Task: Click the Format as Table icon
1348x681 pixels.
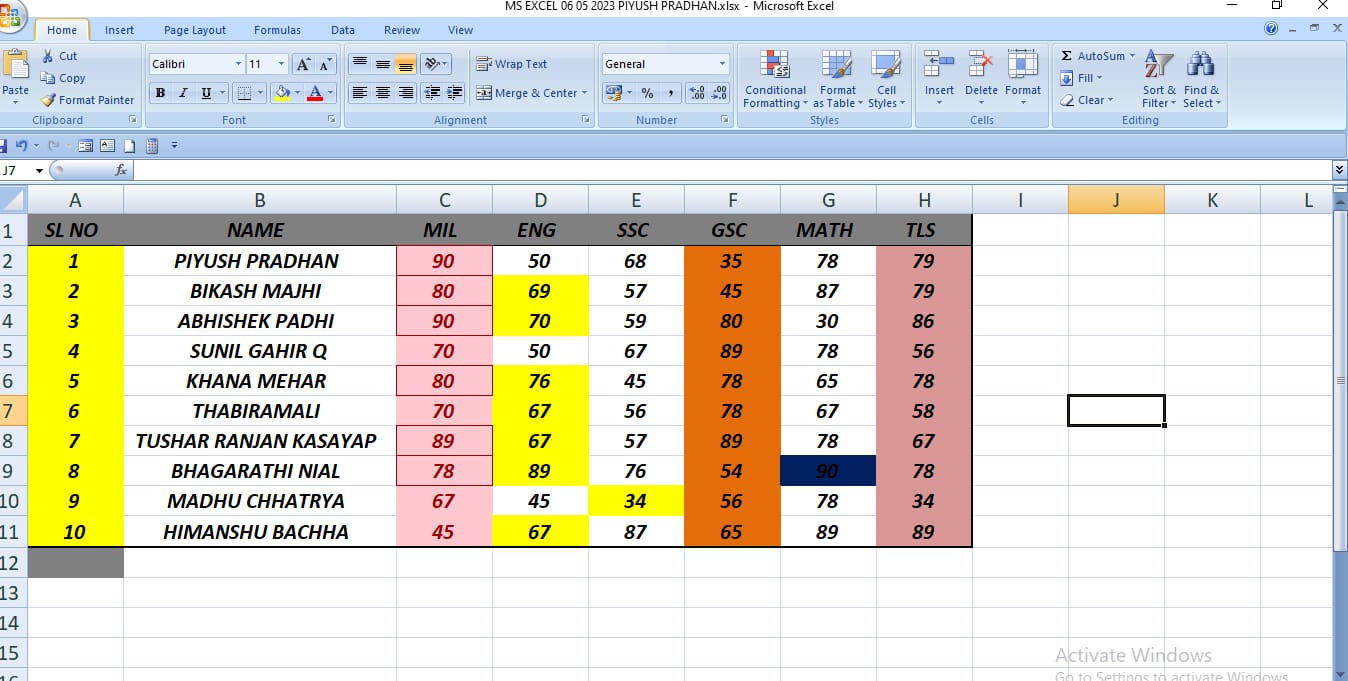Action: point(837,66)
